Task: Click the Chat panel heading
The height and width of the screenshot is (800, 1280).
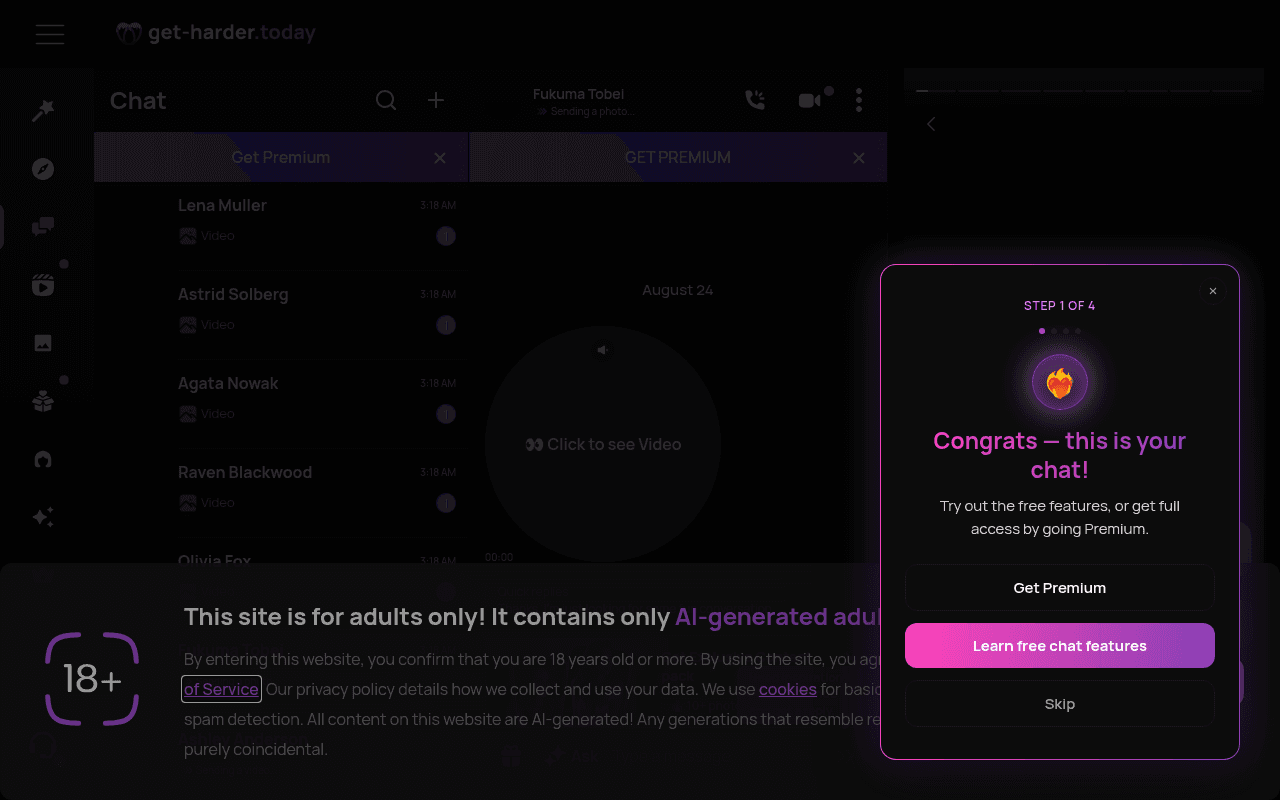Action: point(138,100)
